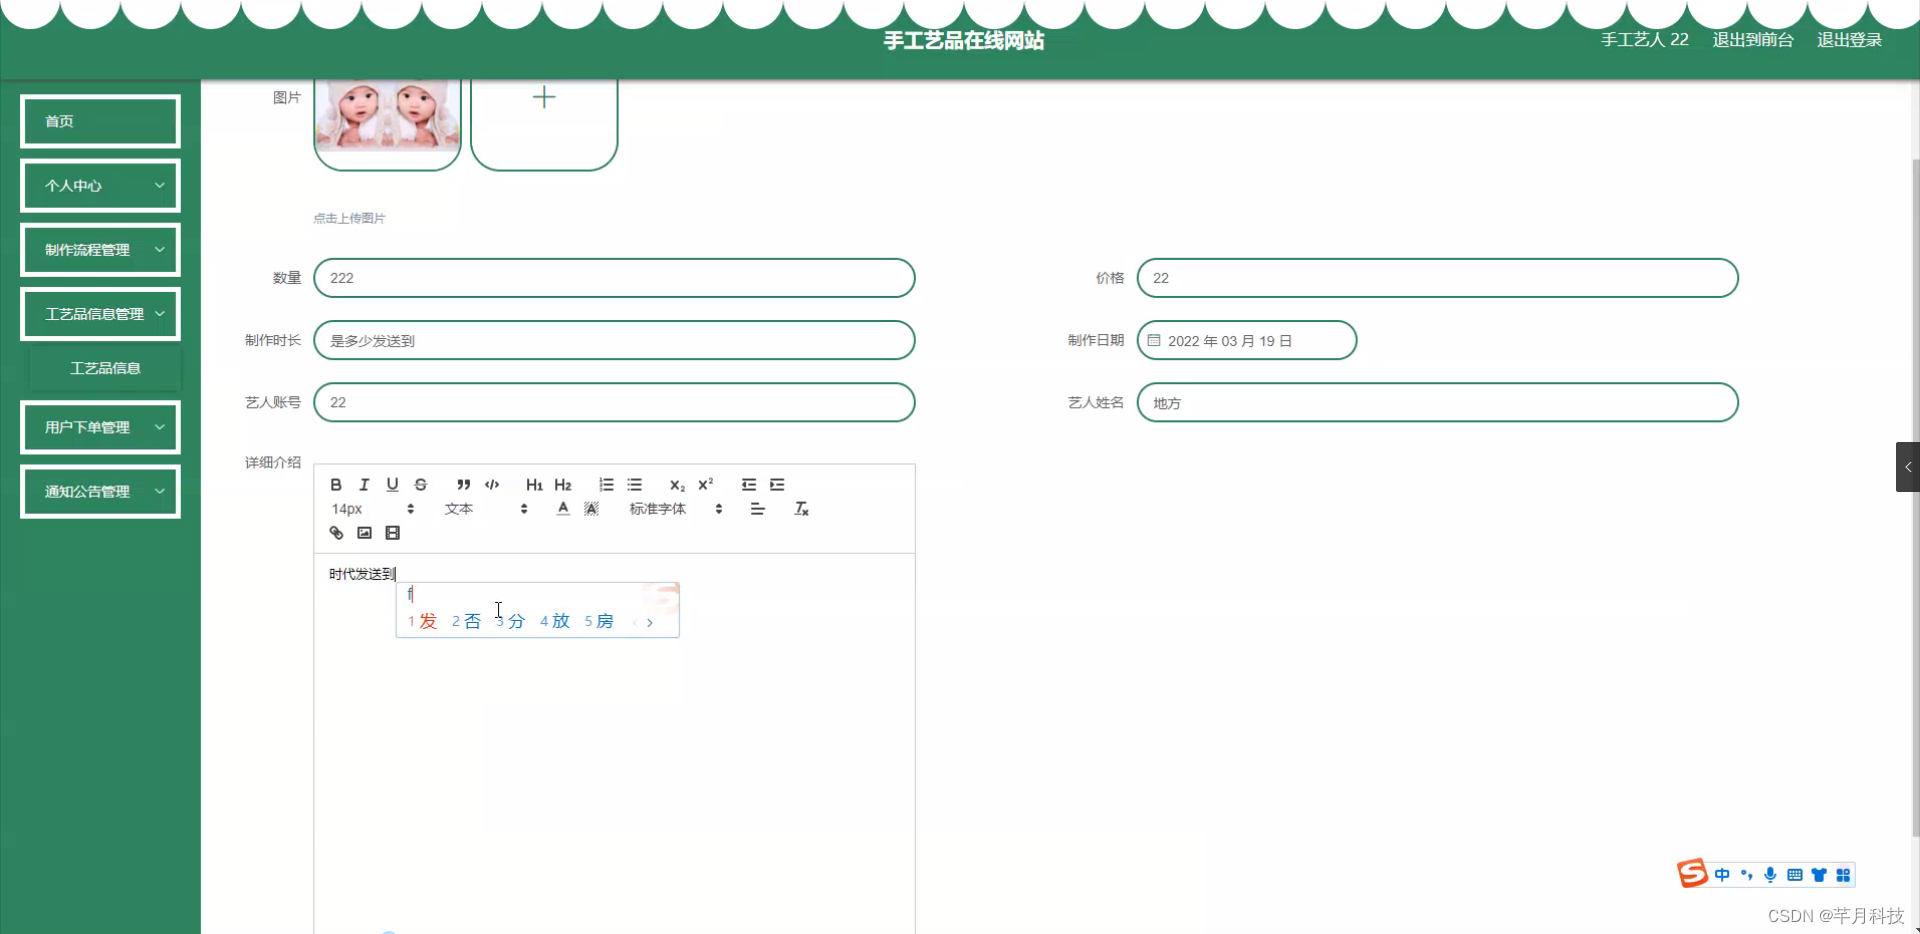This screenshot has height=934, width=1920.
Task: Select the Sogou microphone voice input icon
Action: point(1770,875)
